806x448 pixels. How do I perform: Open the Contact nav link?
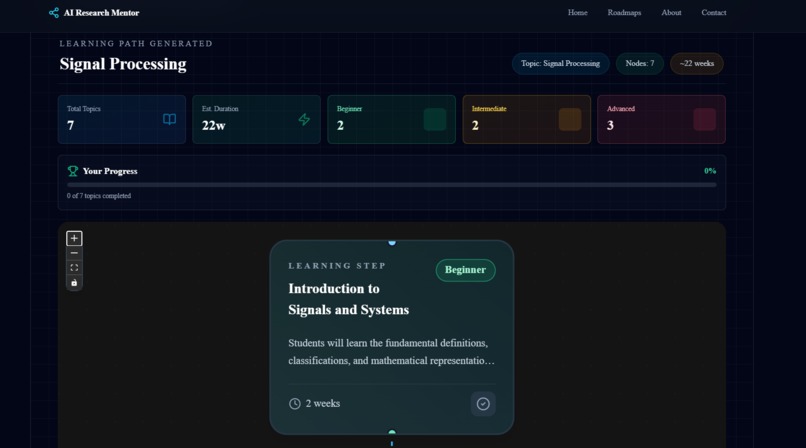713,12
